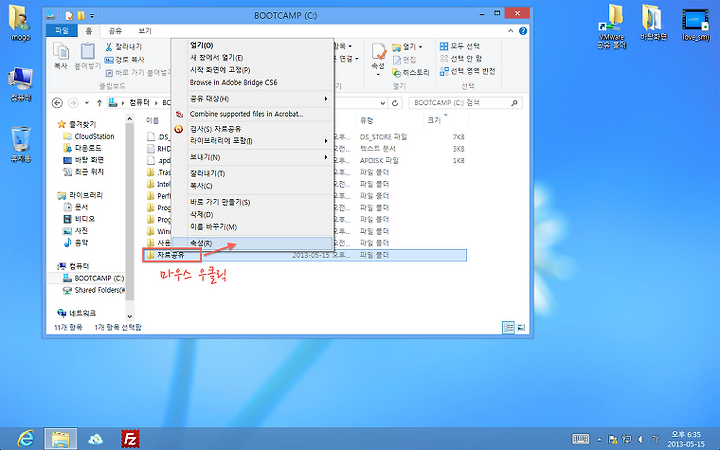Image resolution: width=720 pixels, height=450 pixels.
Task: Open the mogo desktop folder icon
Action: coord(20,23)
